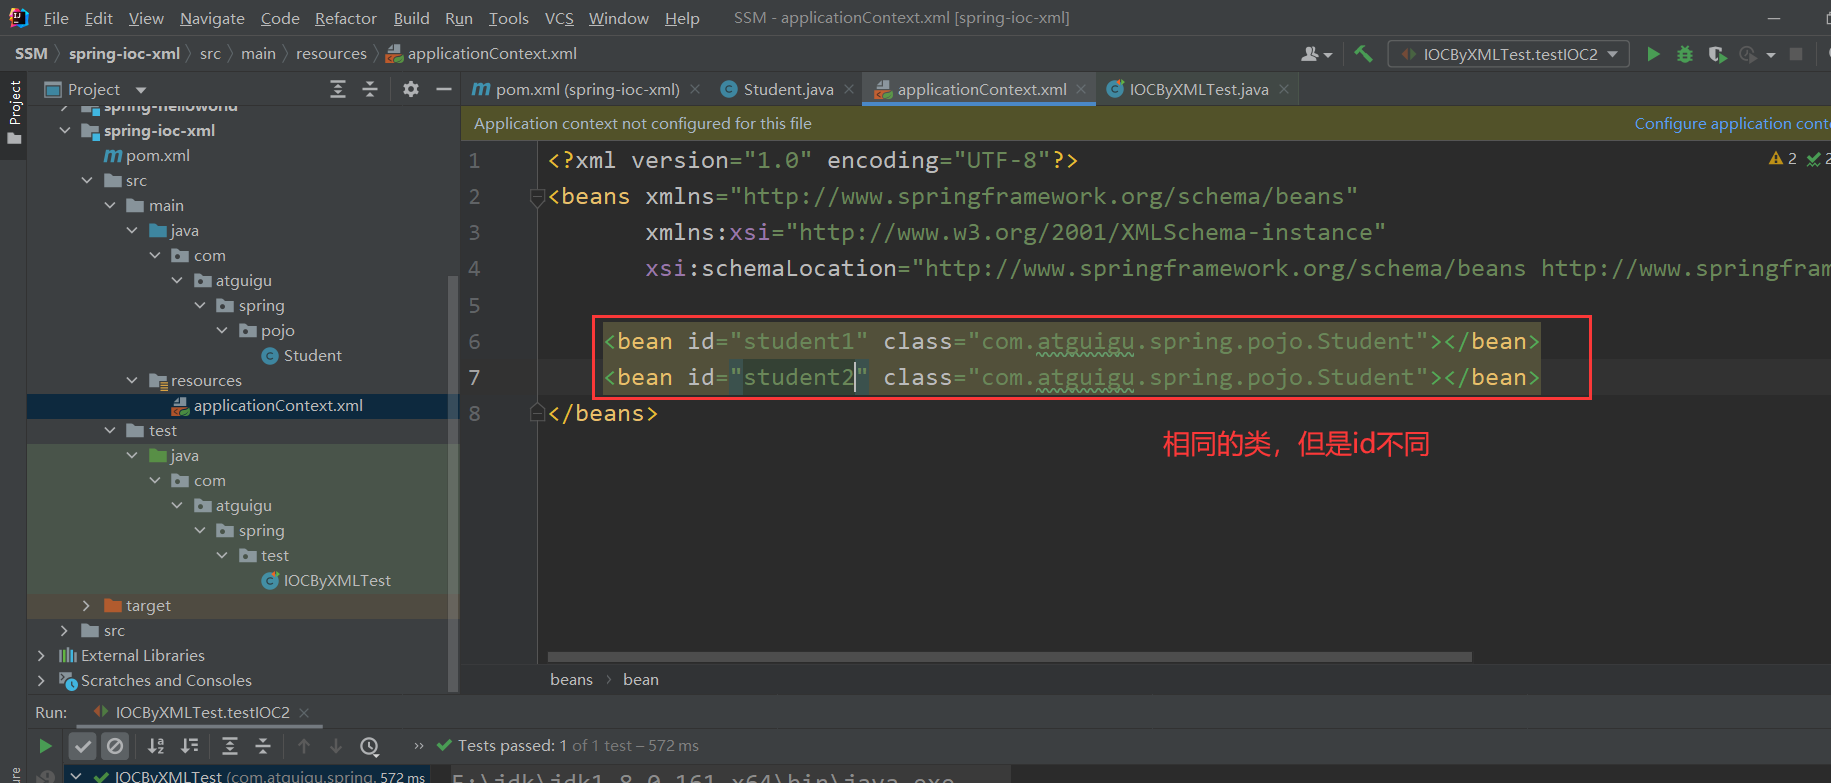Hide the Project tool window

(444, 89)
